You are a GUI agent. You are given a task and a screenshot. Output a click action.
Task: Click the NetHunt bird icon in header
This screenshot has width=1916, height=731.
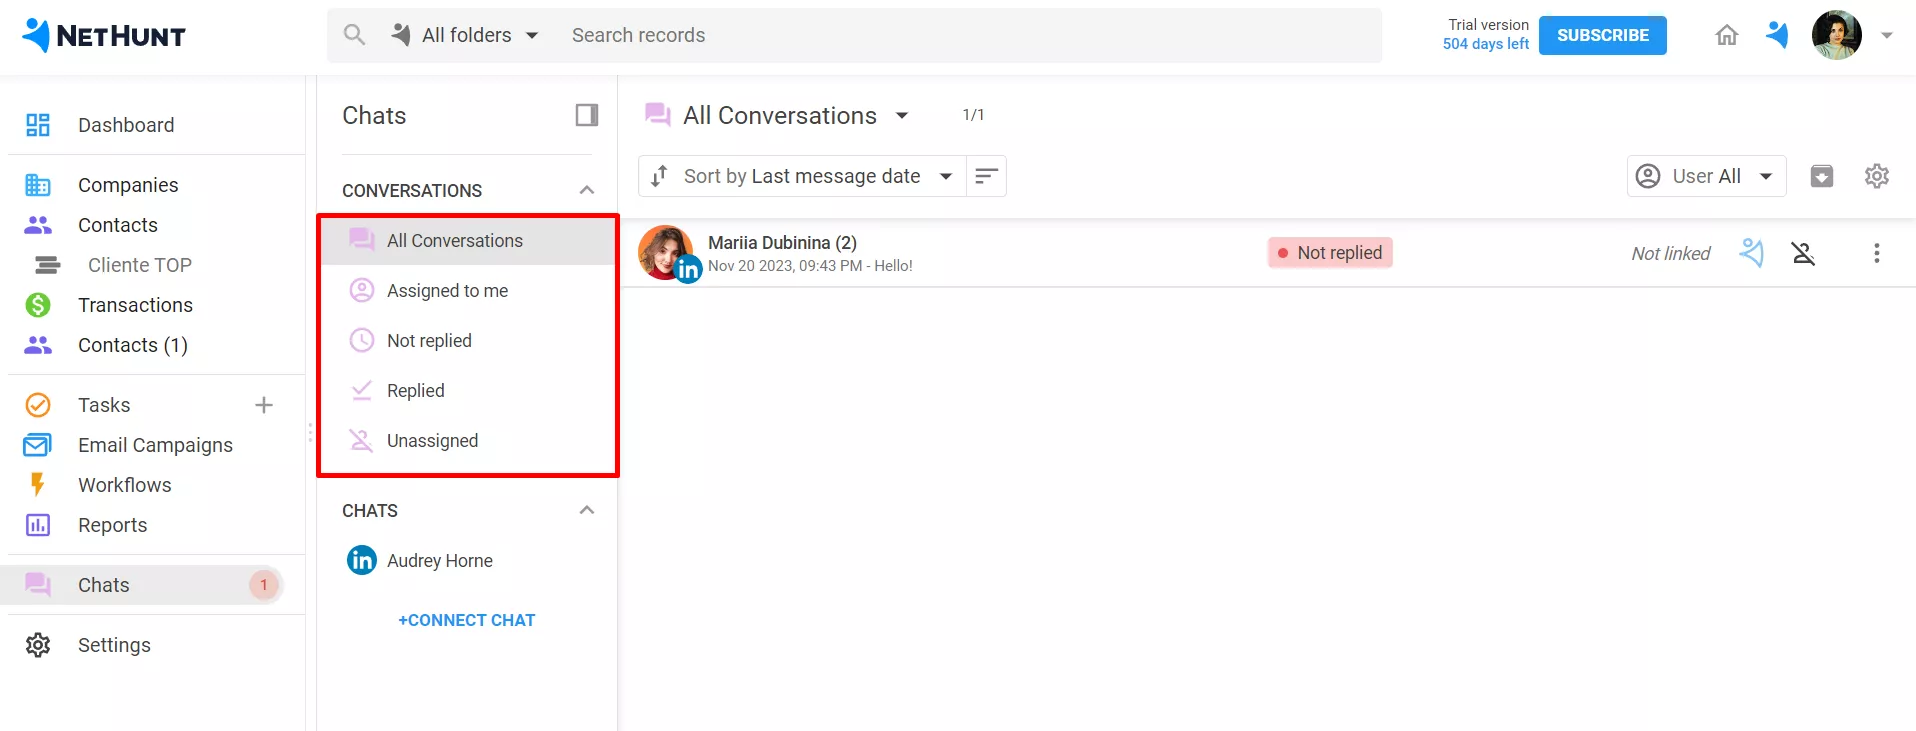tap(1777, 35)
